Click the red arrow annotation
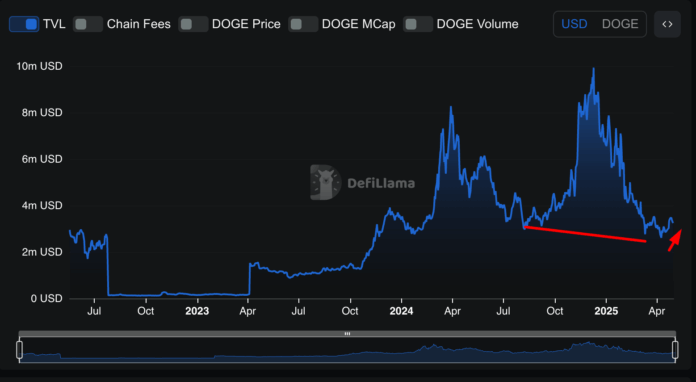Viewport: 696px width, 382px height. 675,240
